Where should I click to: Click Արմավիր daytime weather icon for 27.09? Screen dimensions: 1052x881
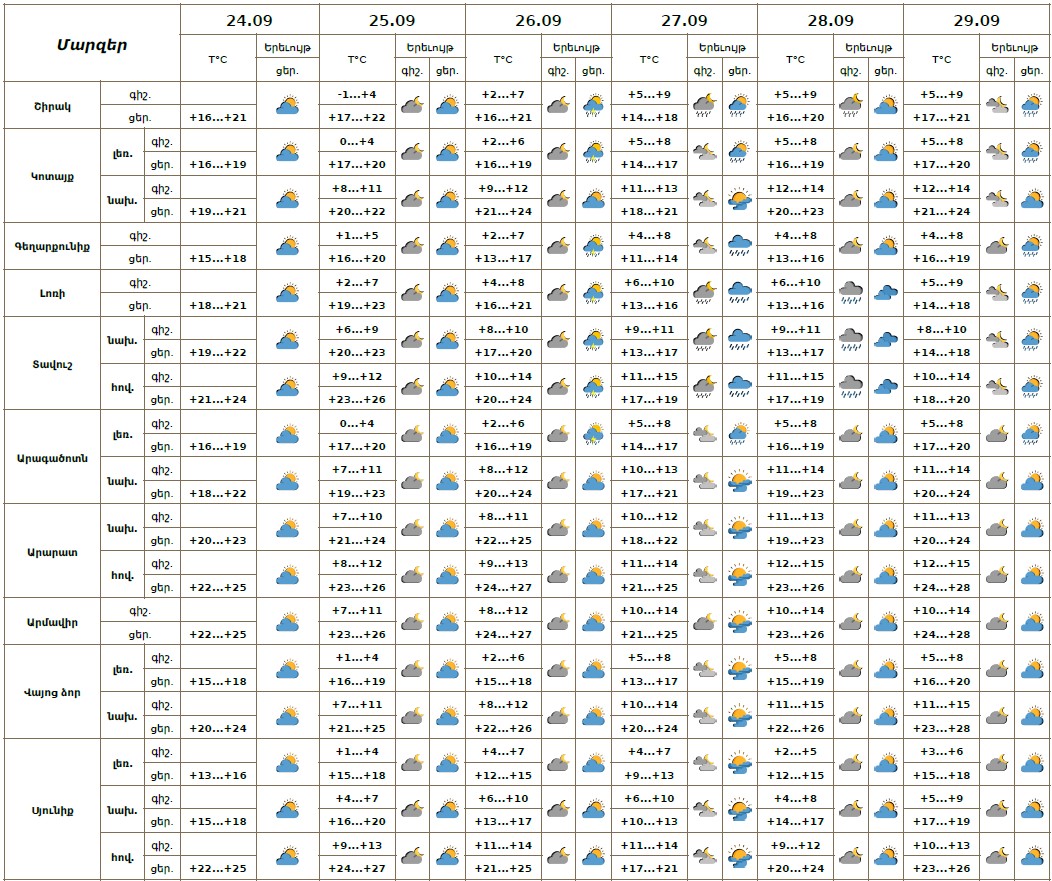tap(740, 622)
